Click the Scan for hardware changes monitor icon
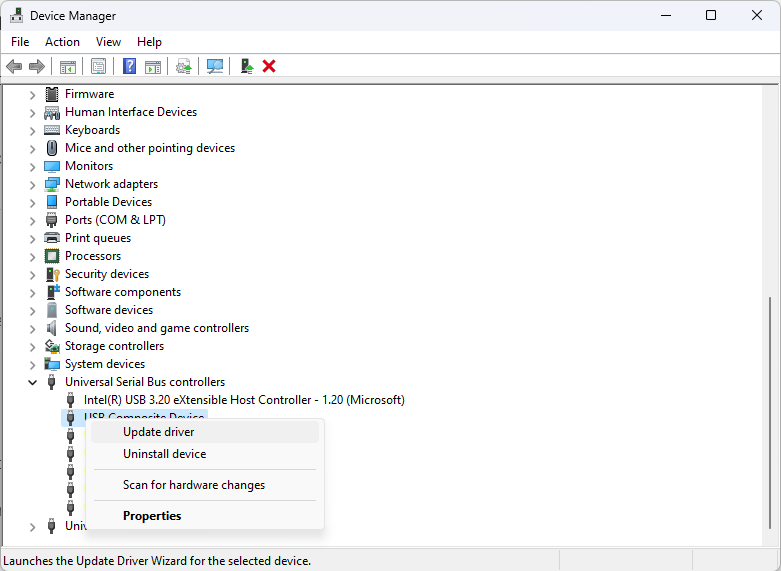Viewport: 781px width, 571px height. (215, 66)
